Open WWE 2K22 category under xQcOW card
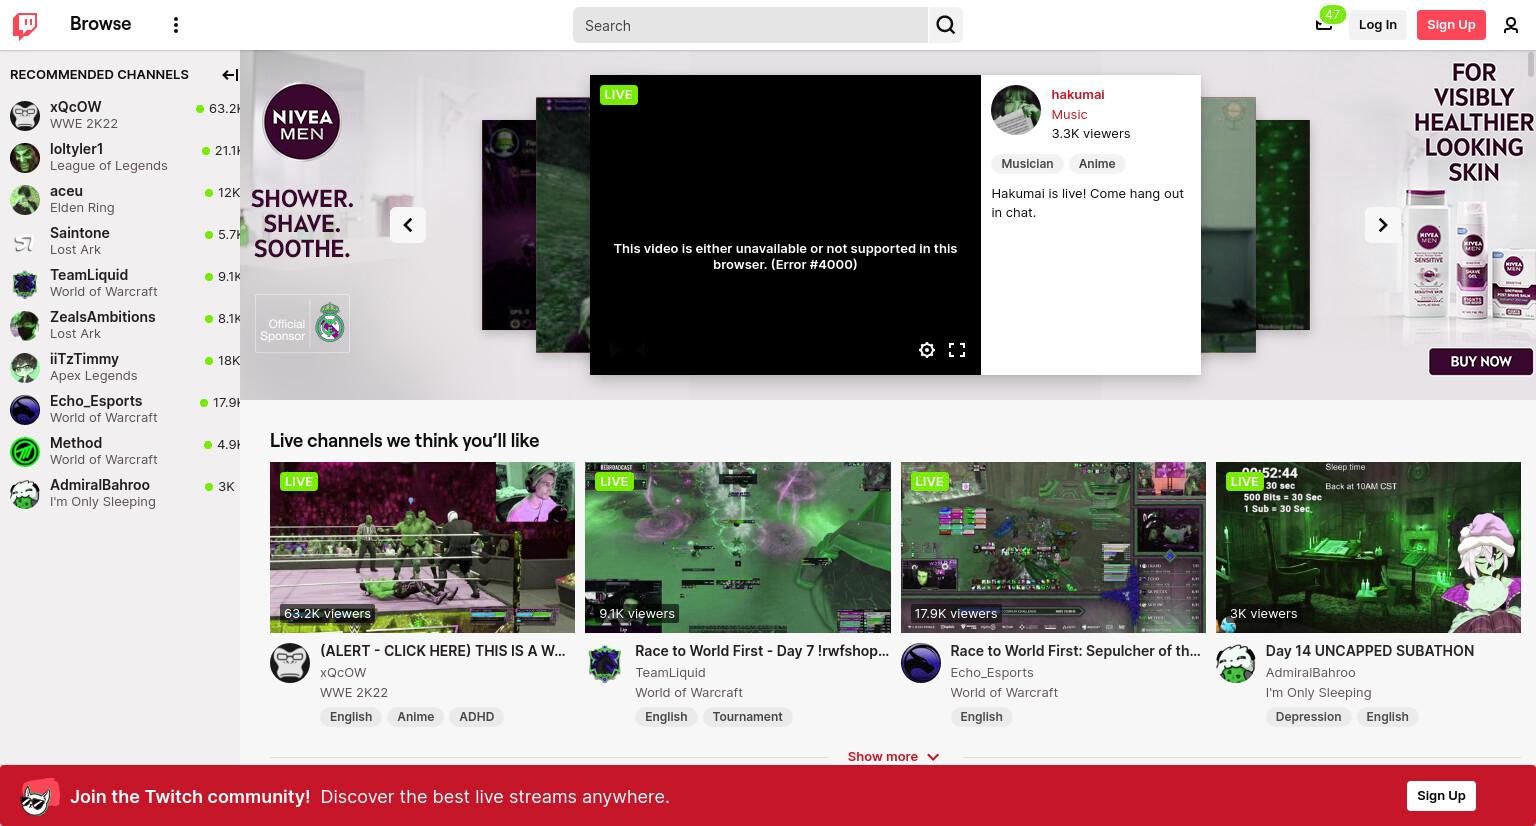Image resolution: width=1536 pixels, height=826 pixels. coord(354,693)
